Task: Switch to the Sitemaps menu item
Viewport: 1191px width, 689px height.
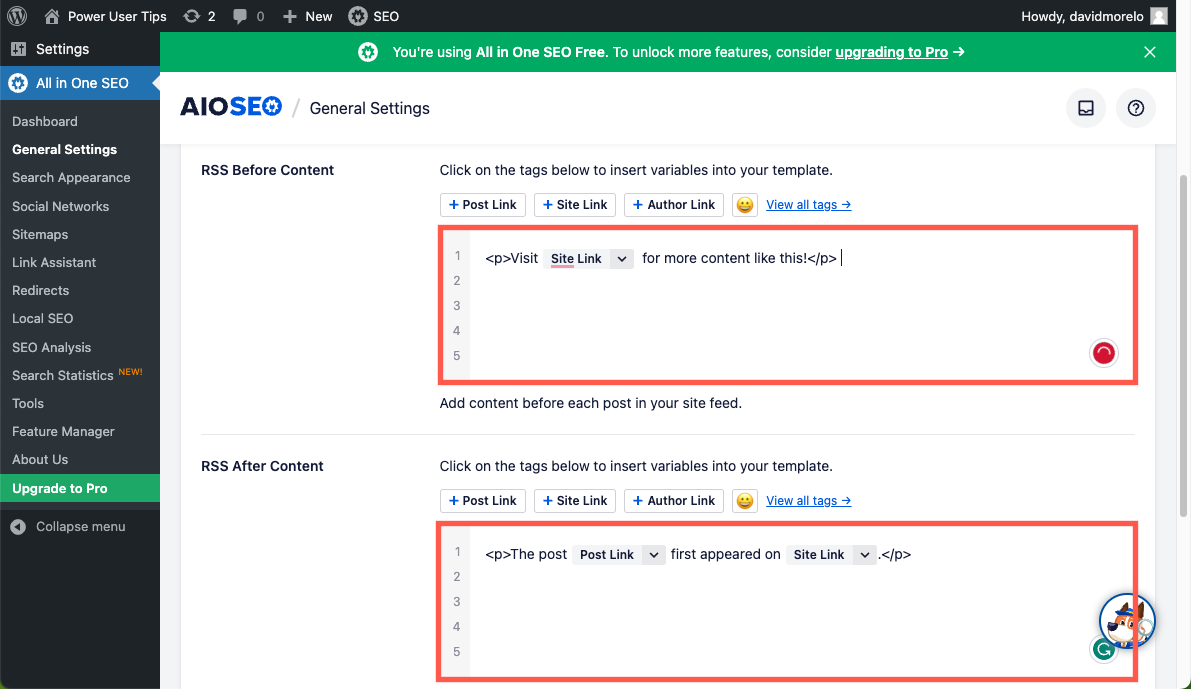Action: click(41, 234)
